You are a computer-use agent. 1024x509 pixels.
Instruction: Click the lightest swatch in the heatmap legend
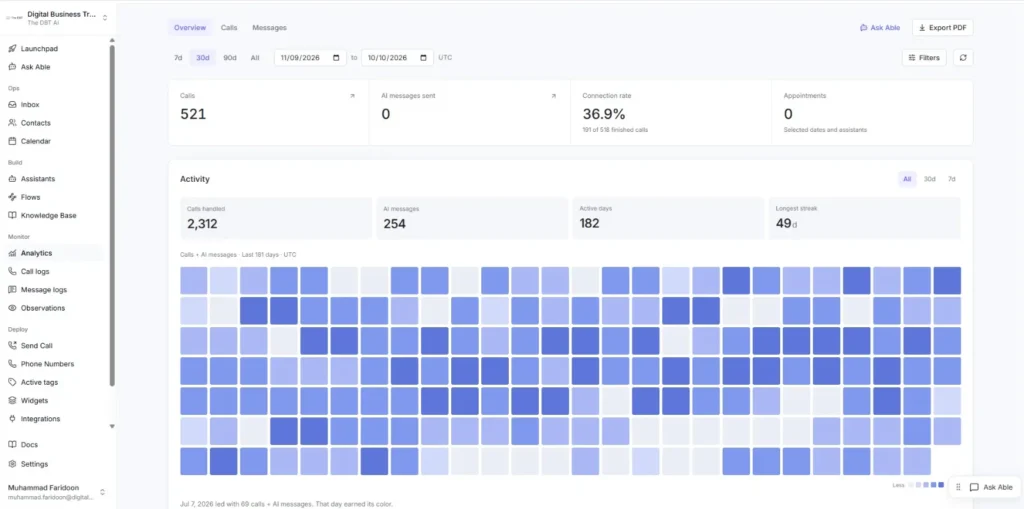[x=912, y=485]
